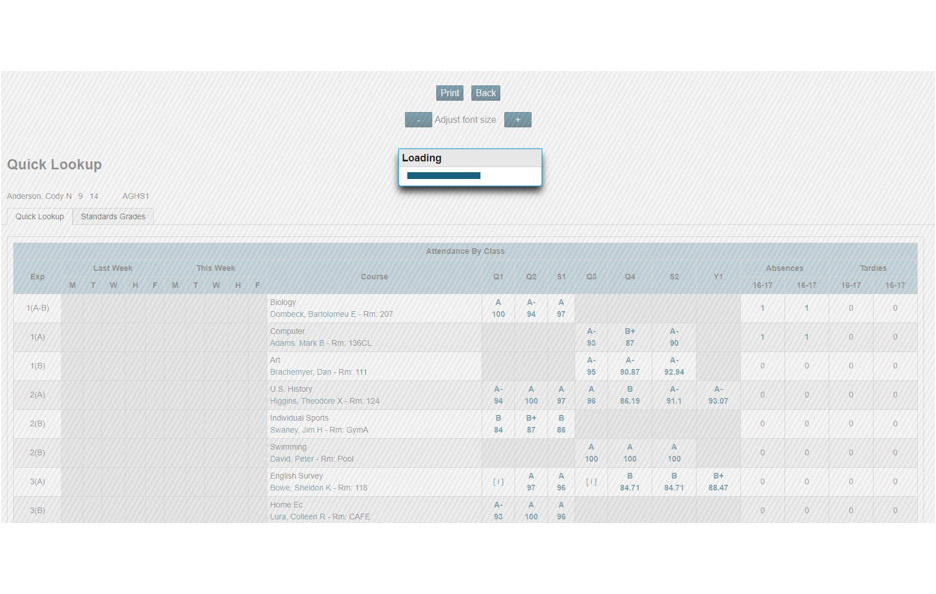The image size is (936, 594).
Task: Open Individual Sports Q2 grade B+ 87
Action: pos(531,424)
